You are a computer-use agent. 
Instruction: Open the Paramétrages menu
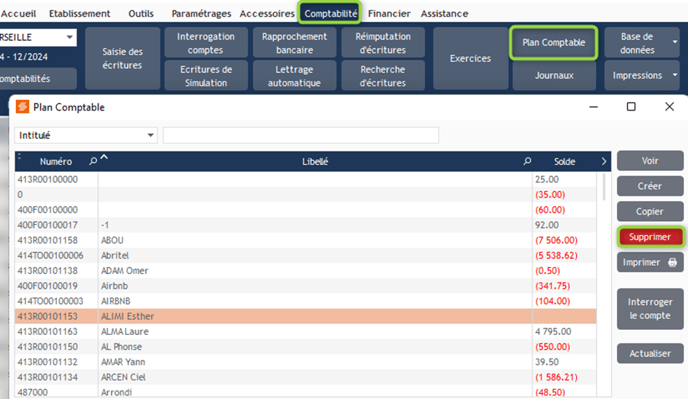tap(201, 14)
